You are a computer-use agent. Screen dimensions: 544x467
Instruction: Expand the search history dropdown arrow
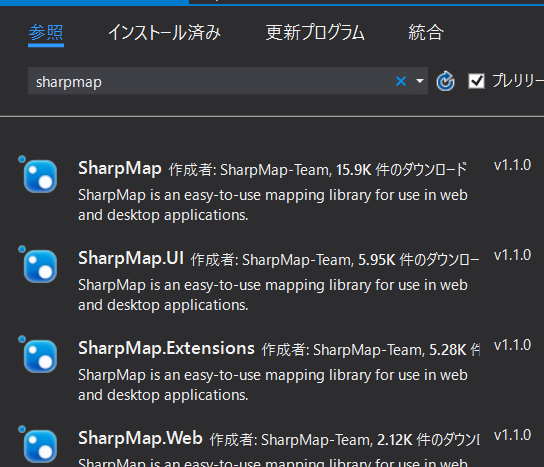click(420, 81)
